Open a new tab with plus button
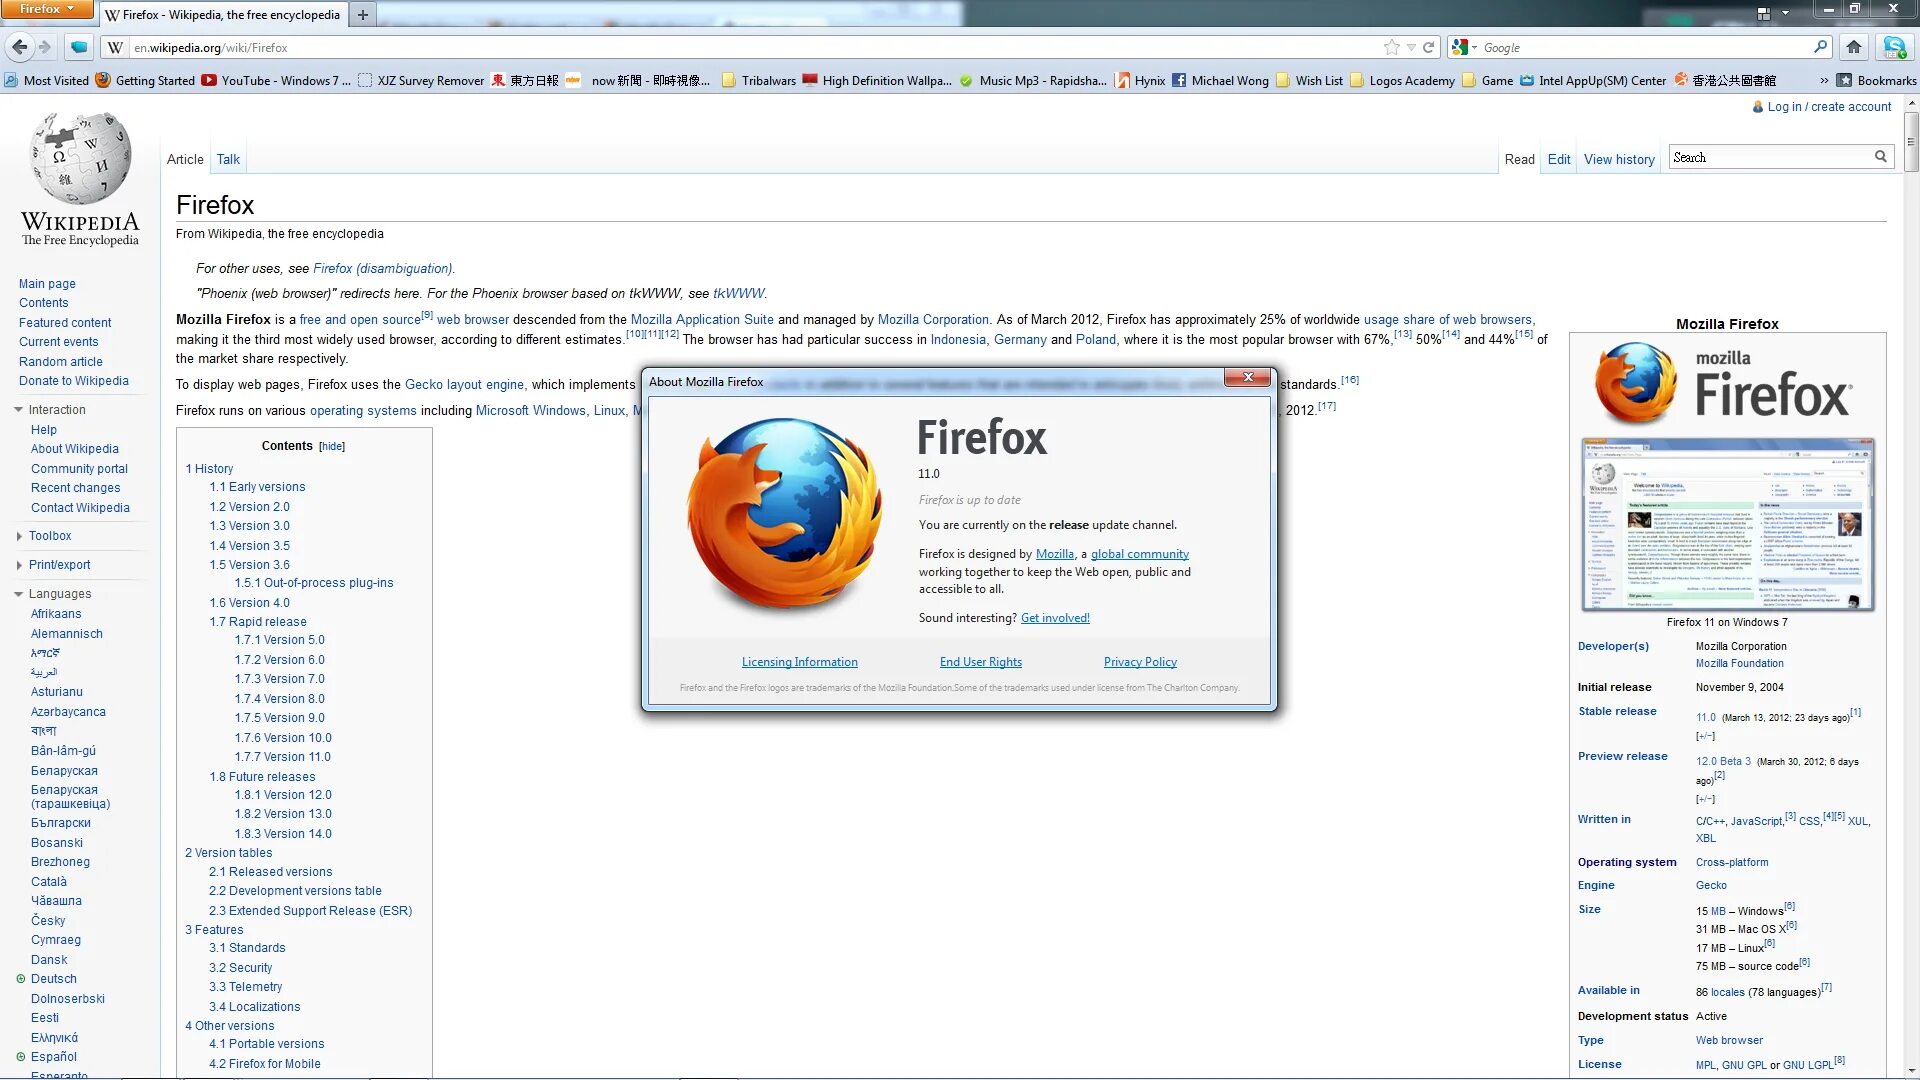Screen dimensions: 1920x1080 click(x=363, y=15)
